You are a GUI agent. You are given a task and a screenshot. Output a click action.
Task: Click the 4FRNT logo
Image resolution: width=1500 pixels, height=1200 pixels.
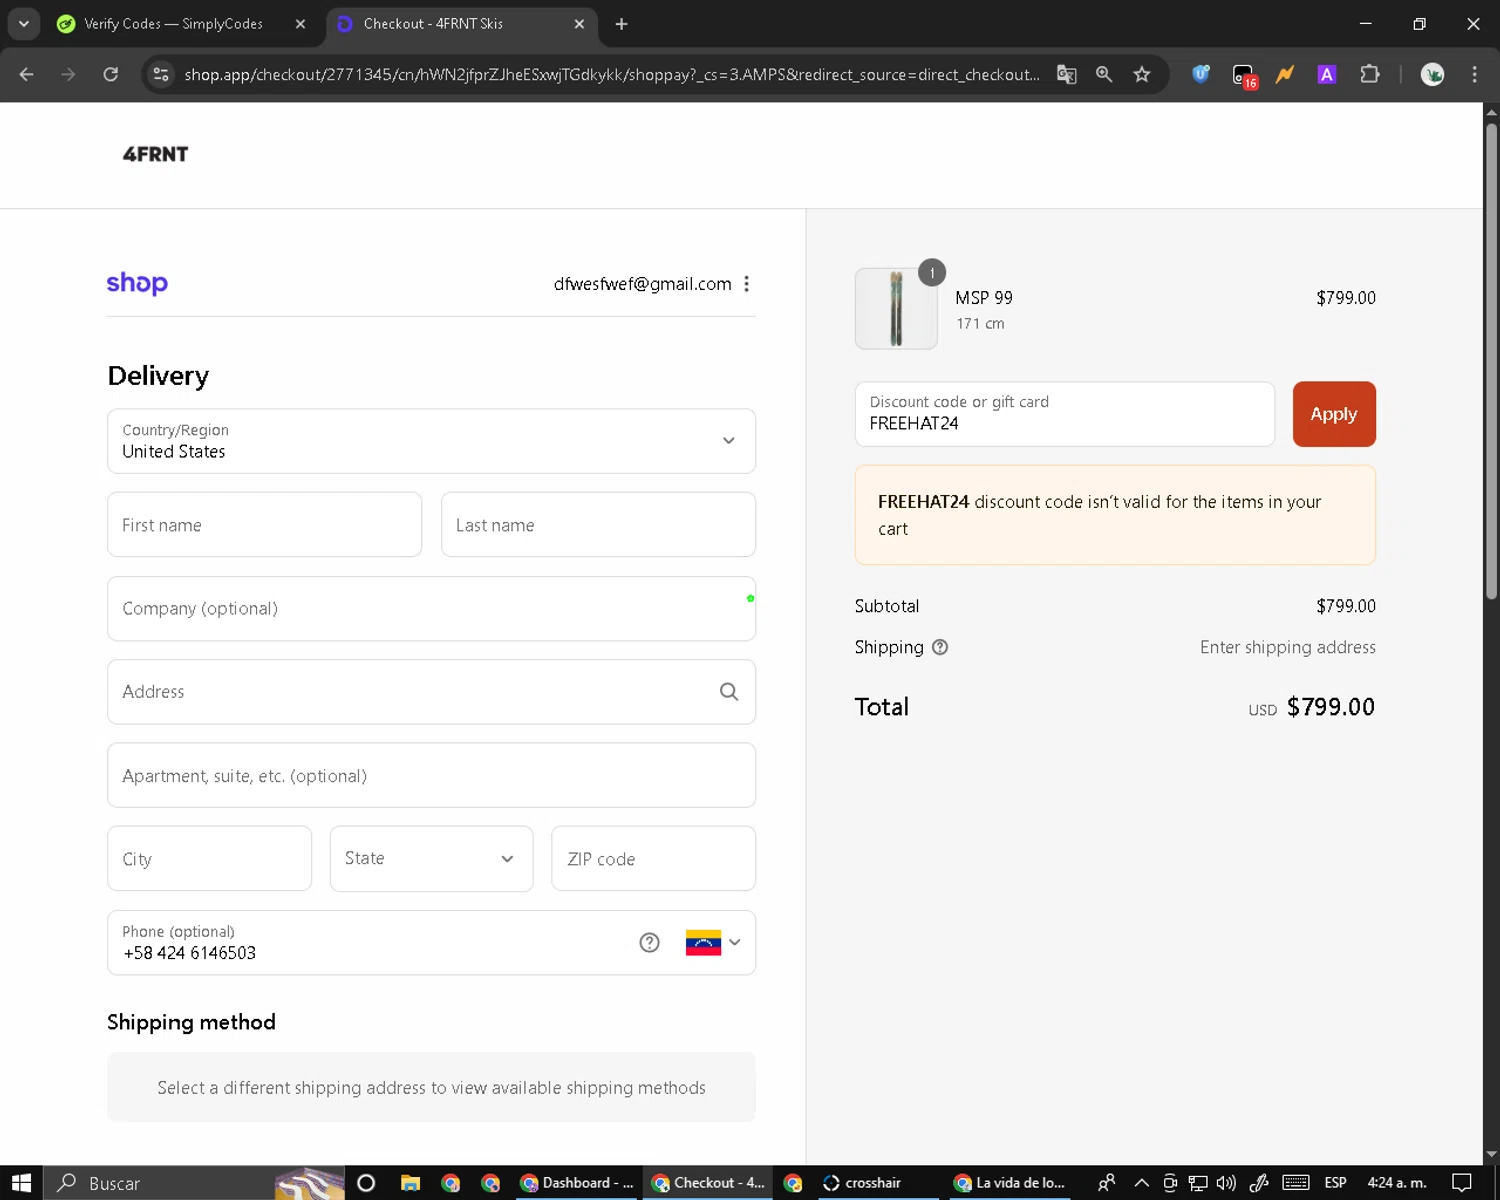tap(155, 154)
